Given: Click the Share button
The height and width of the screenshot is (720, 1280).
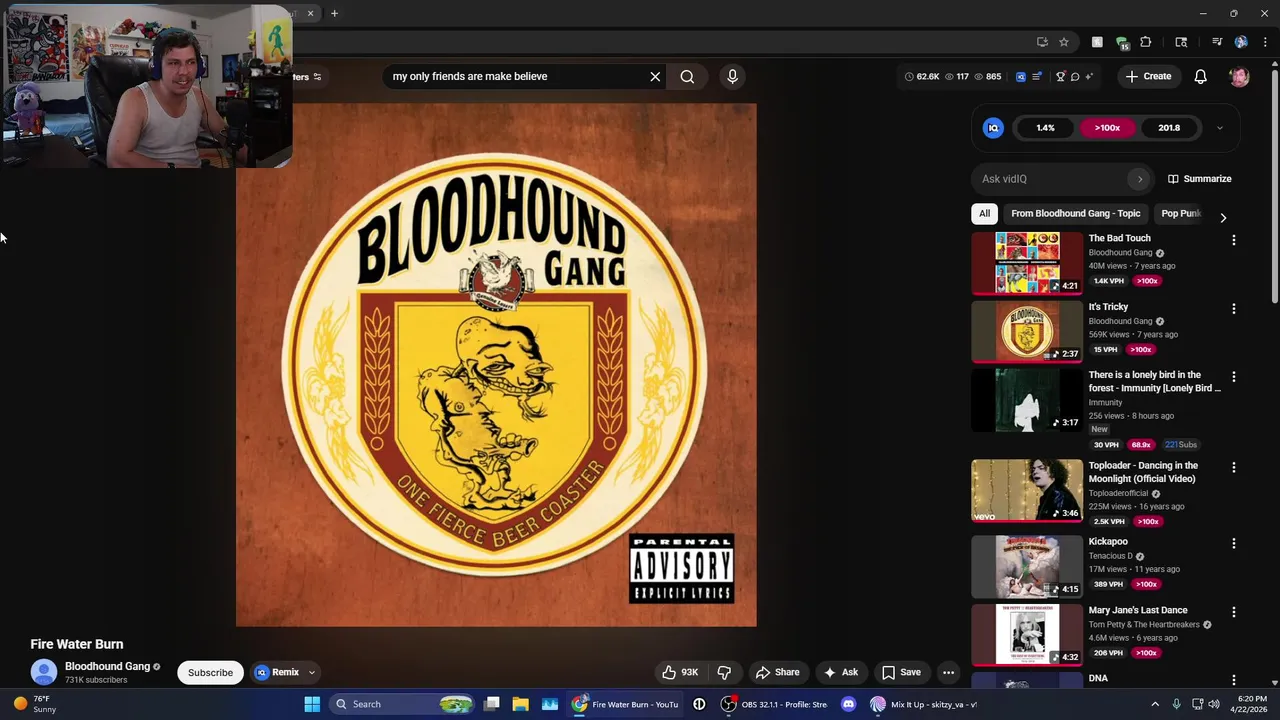Looking at the screenshot, I should coord(777,672).
